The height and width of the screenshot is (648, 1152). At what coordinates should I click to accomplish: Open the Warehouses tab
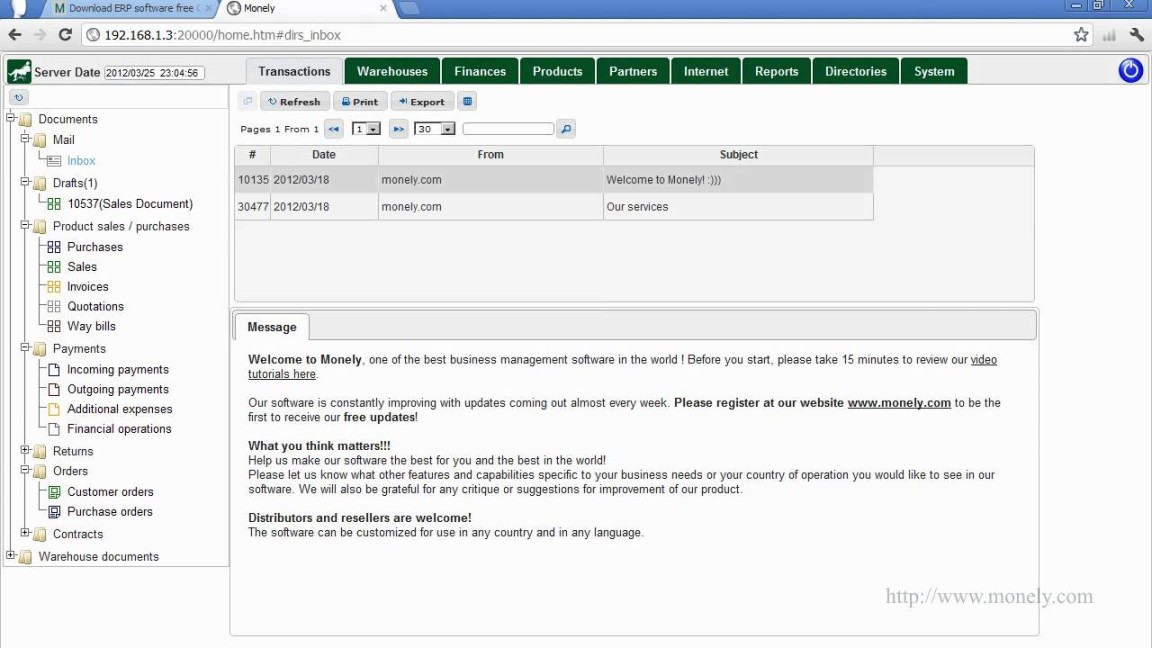[x=392, y=71]
